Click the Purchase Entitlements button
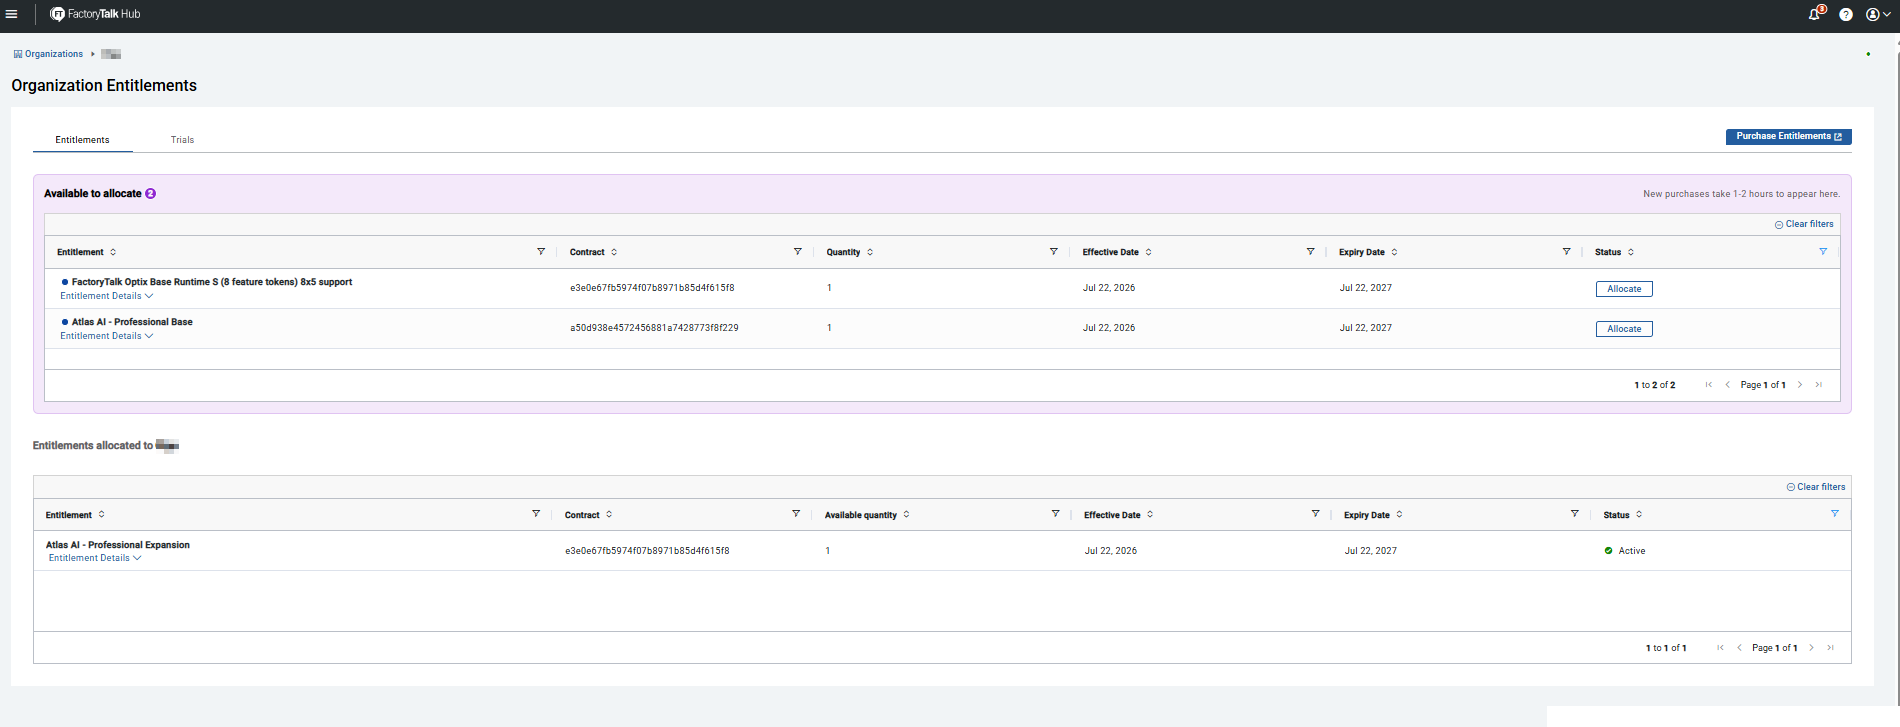 [x=1788, y=137]
